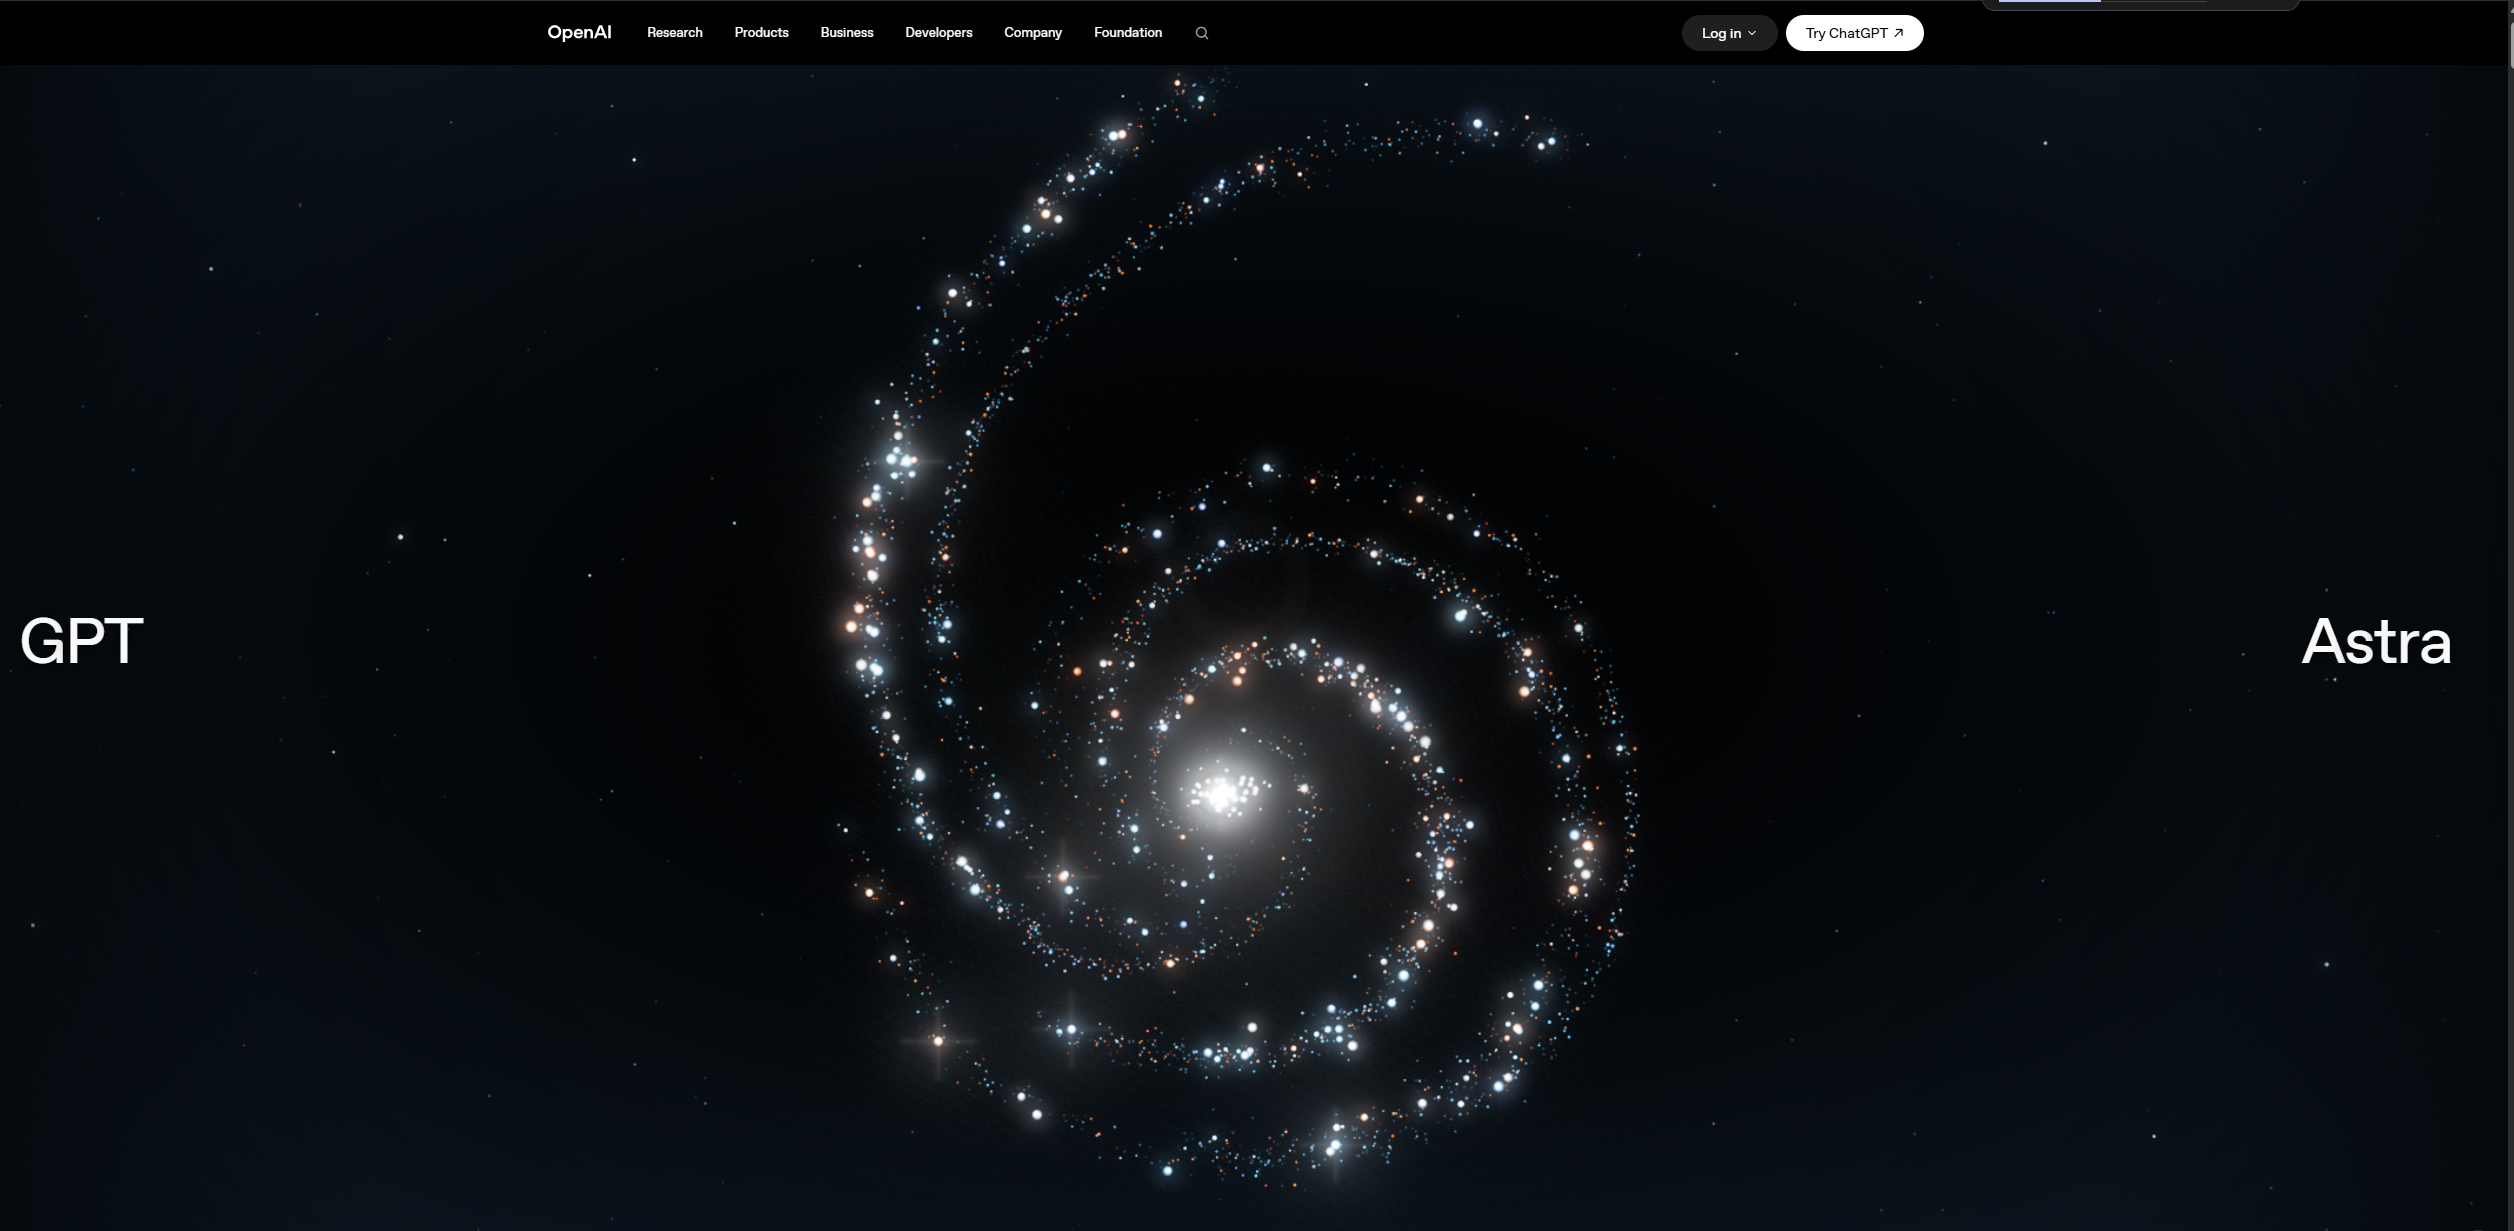The width and height of the screenshot is (2514, 1231).
Task: Open the Research menu
Action: pos(675,33)
